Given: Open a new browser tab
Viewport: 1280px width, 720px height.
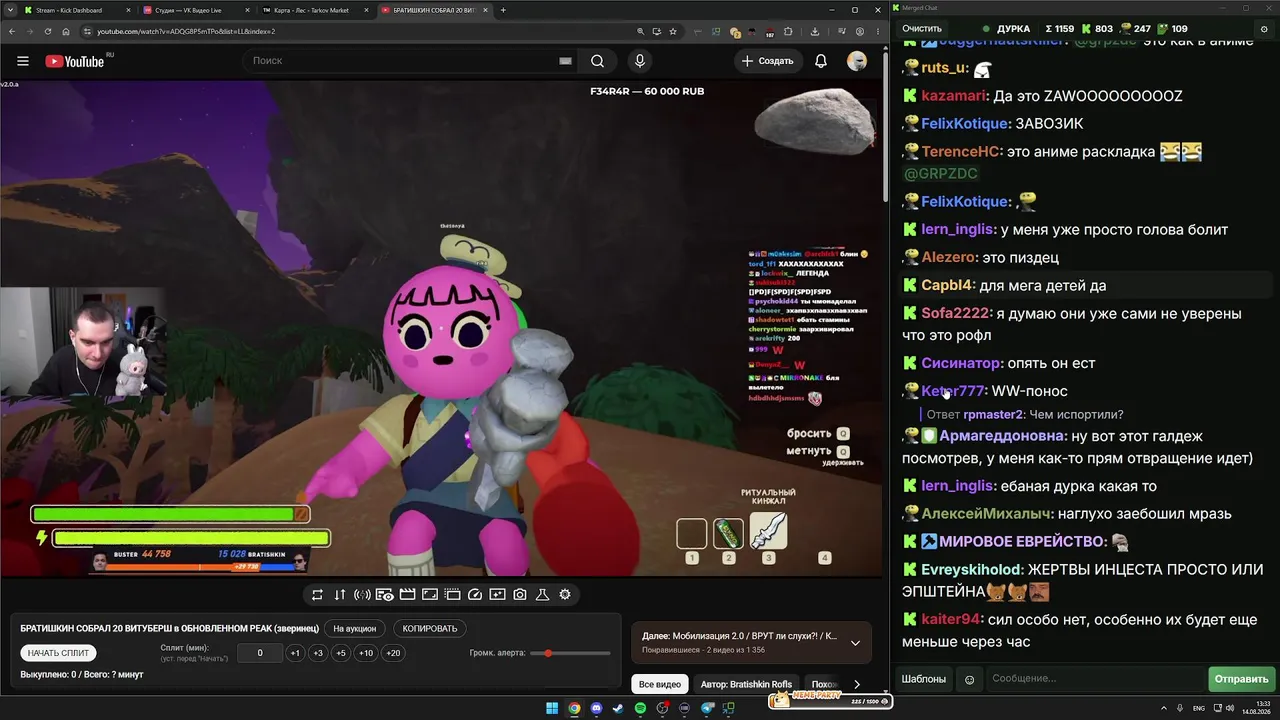Looking at the screenshot, I should pos(503,10).
